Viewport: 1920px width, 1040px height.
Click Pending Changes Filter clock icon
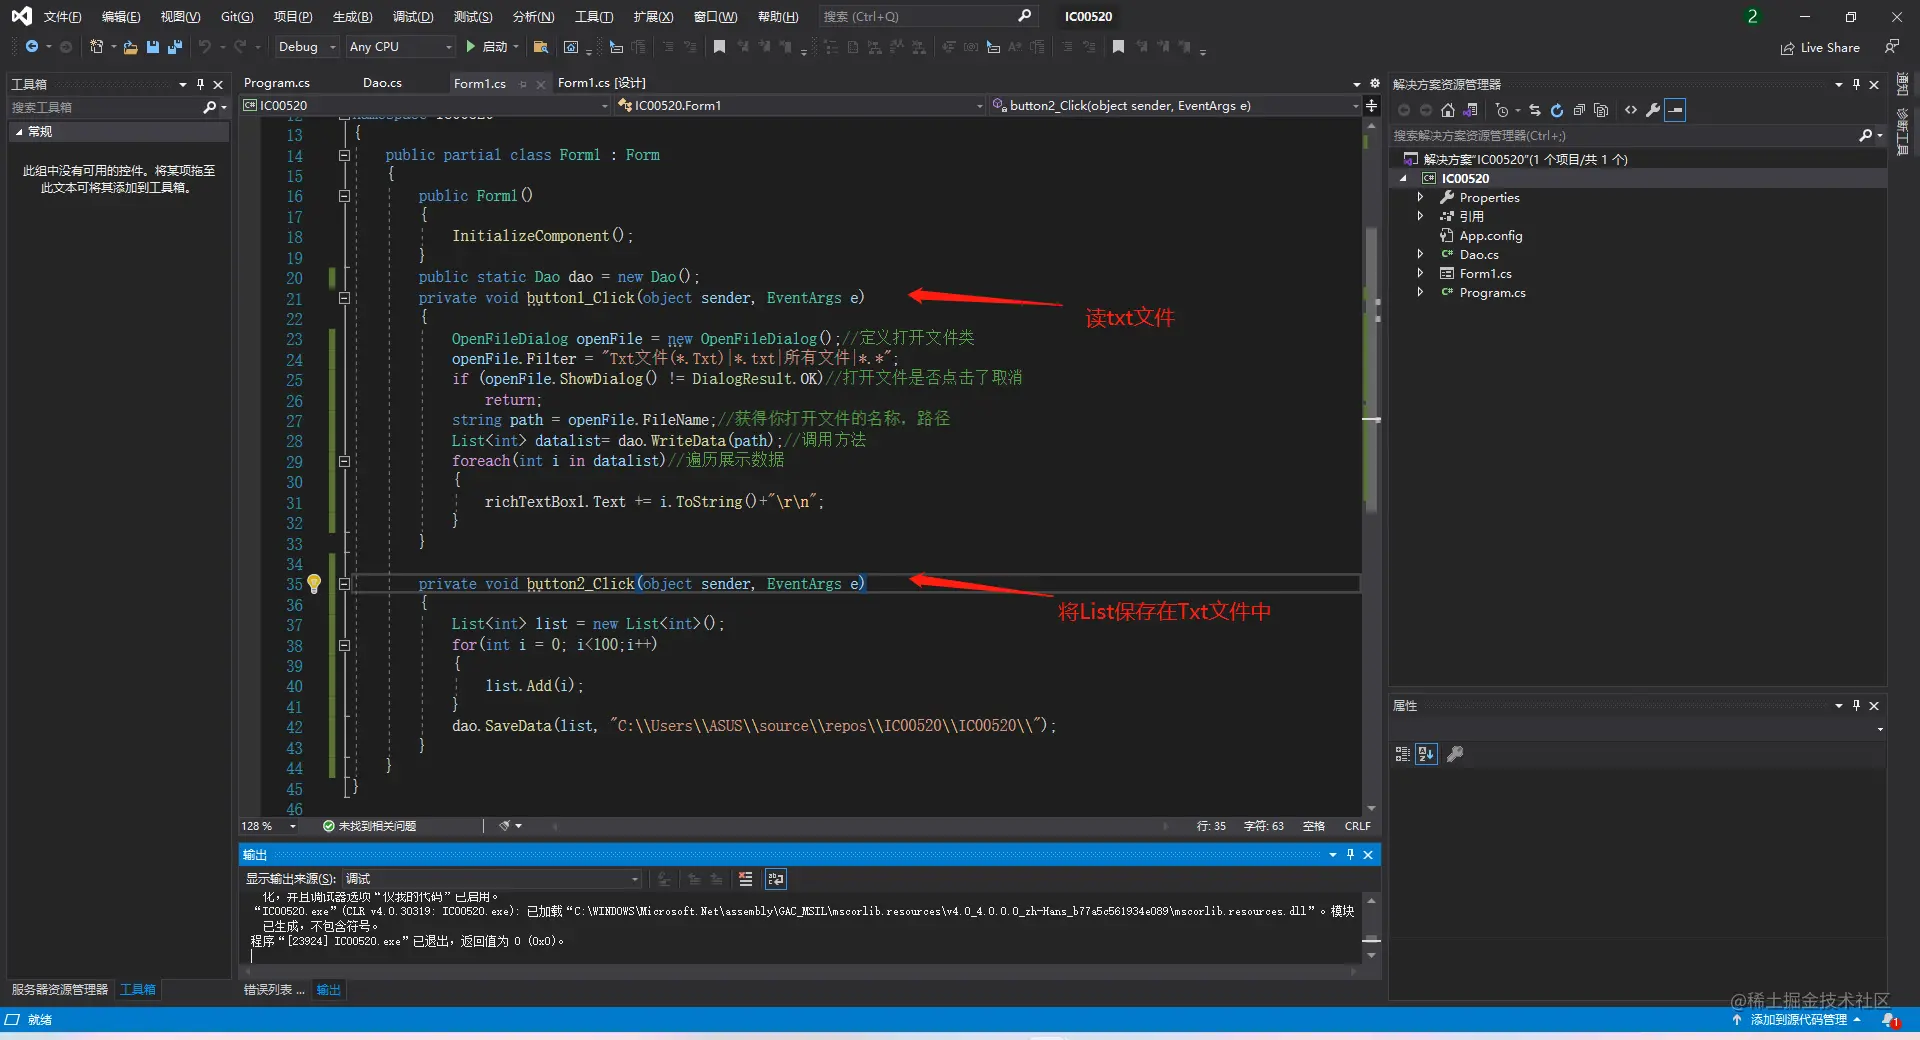[1502, 110]
